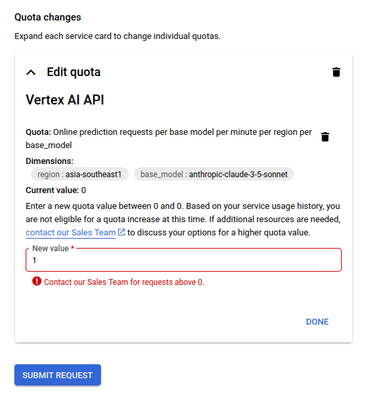Delete the Edit quota card with top trash icon
This screenshot has width=366, height=400.
click(336, 72)
